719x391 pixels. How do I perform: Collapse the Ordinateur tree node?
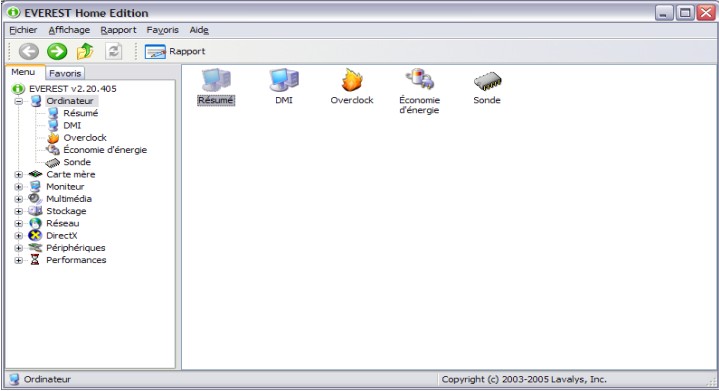(18, 101)
